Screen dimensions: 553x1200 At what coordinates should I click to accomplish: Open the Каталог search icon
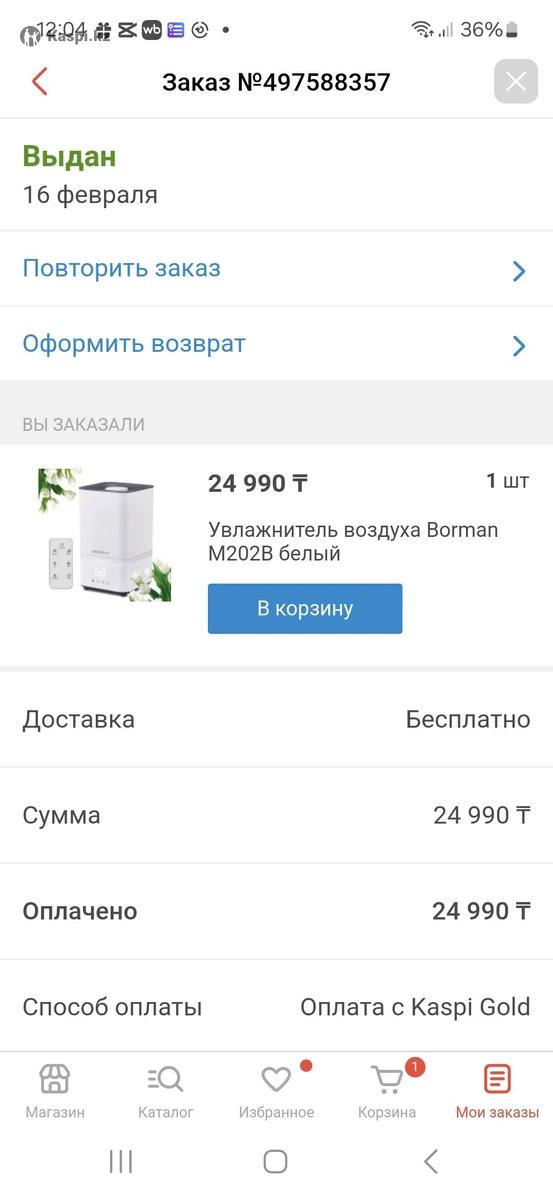(x=166, y=1079)
